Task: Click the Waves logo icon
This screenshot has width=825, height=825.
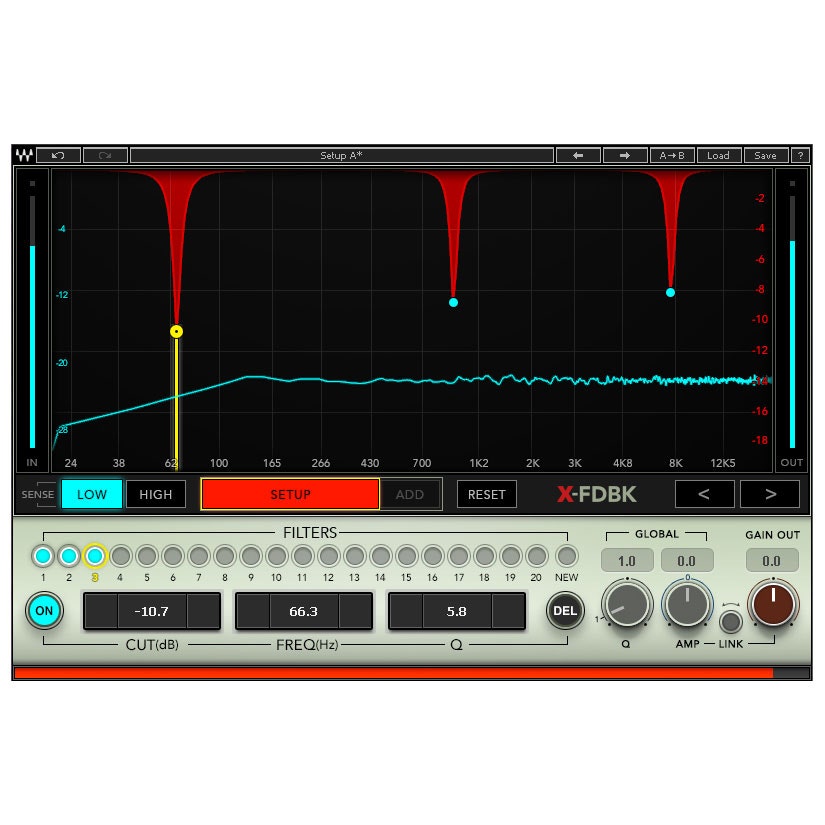Action: [x=24, y=155]
